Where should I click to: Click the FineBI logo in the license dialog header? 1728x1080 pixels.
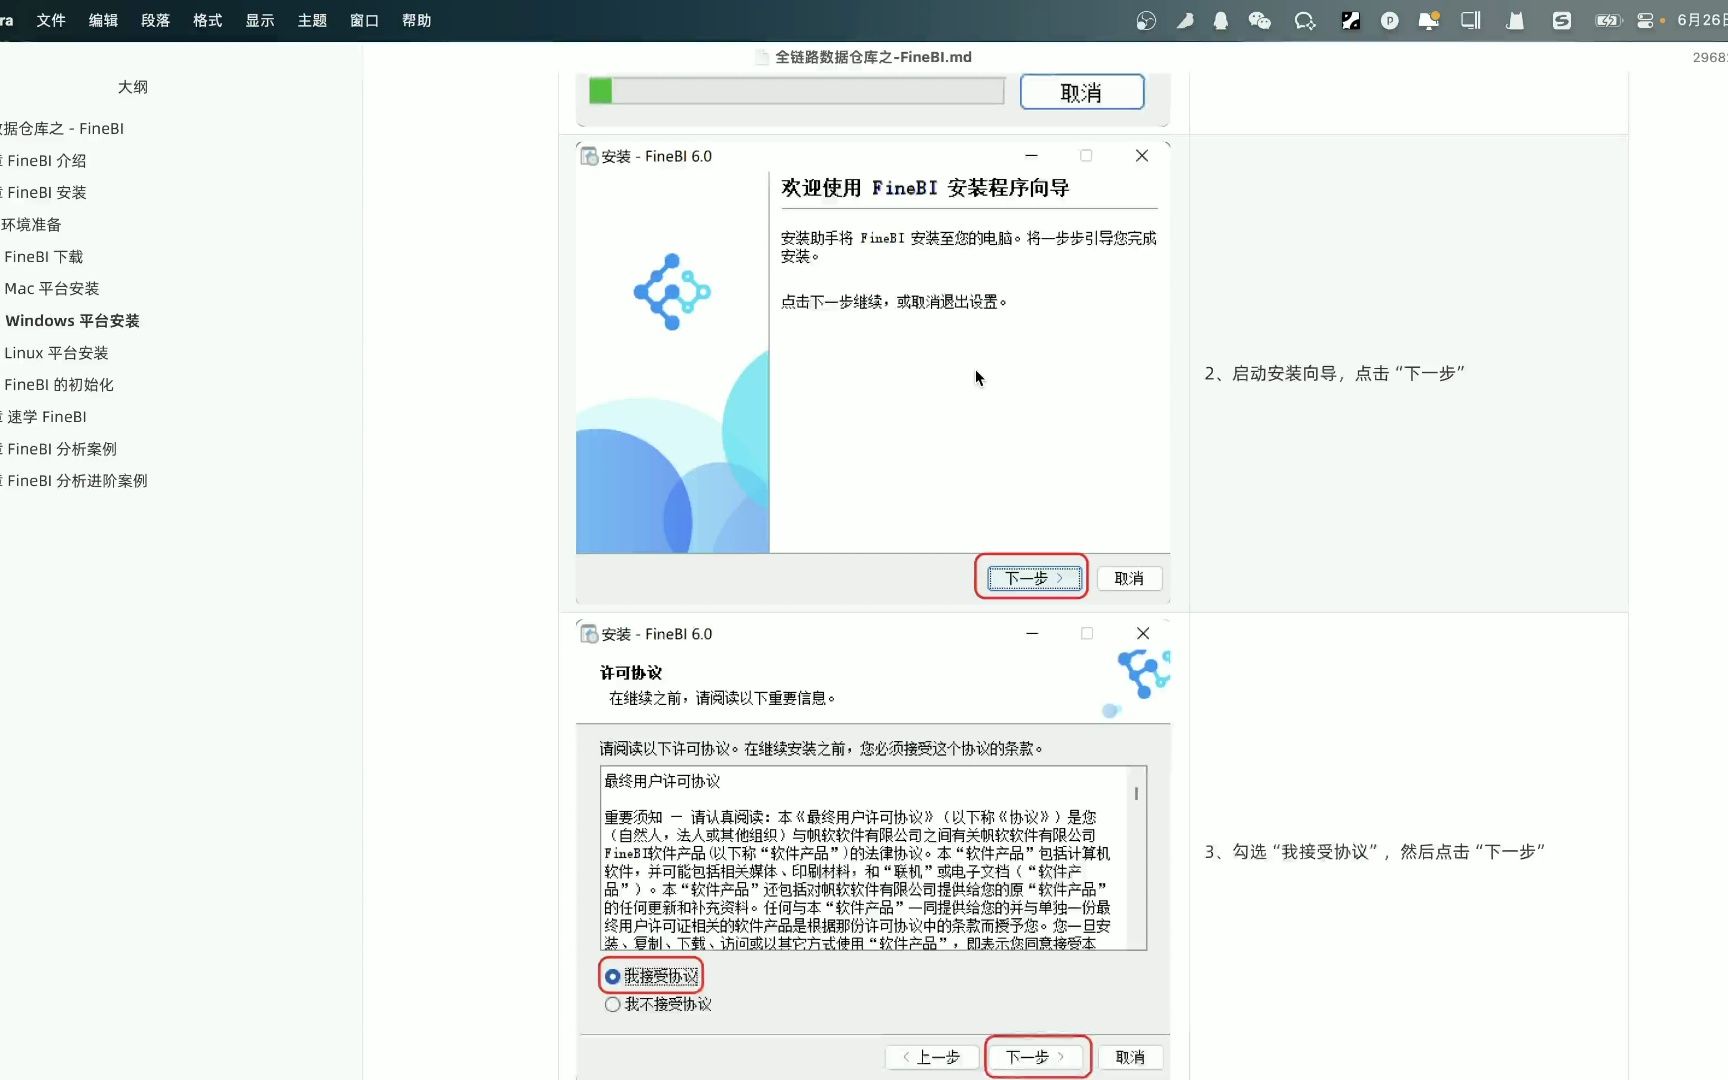point(1143,673)
